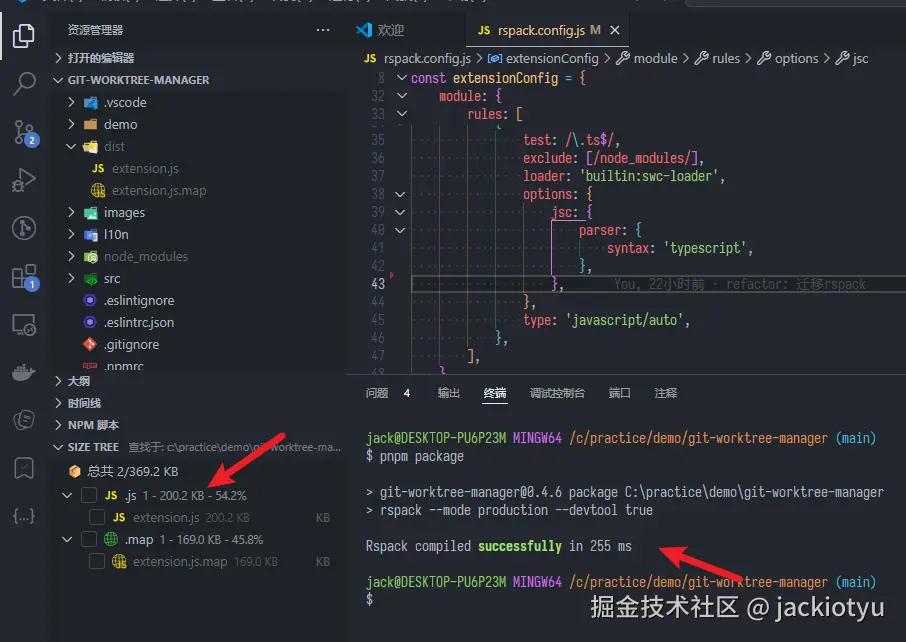Open the Run and Debug view
Screen dimensions: 906x642
[24, 180]
